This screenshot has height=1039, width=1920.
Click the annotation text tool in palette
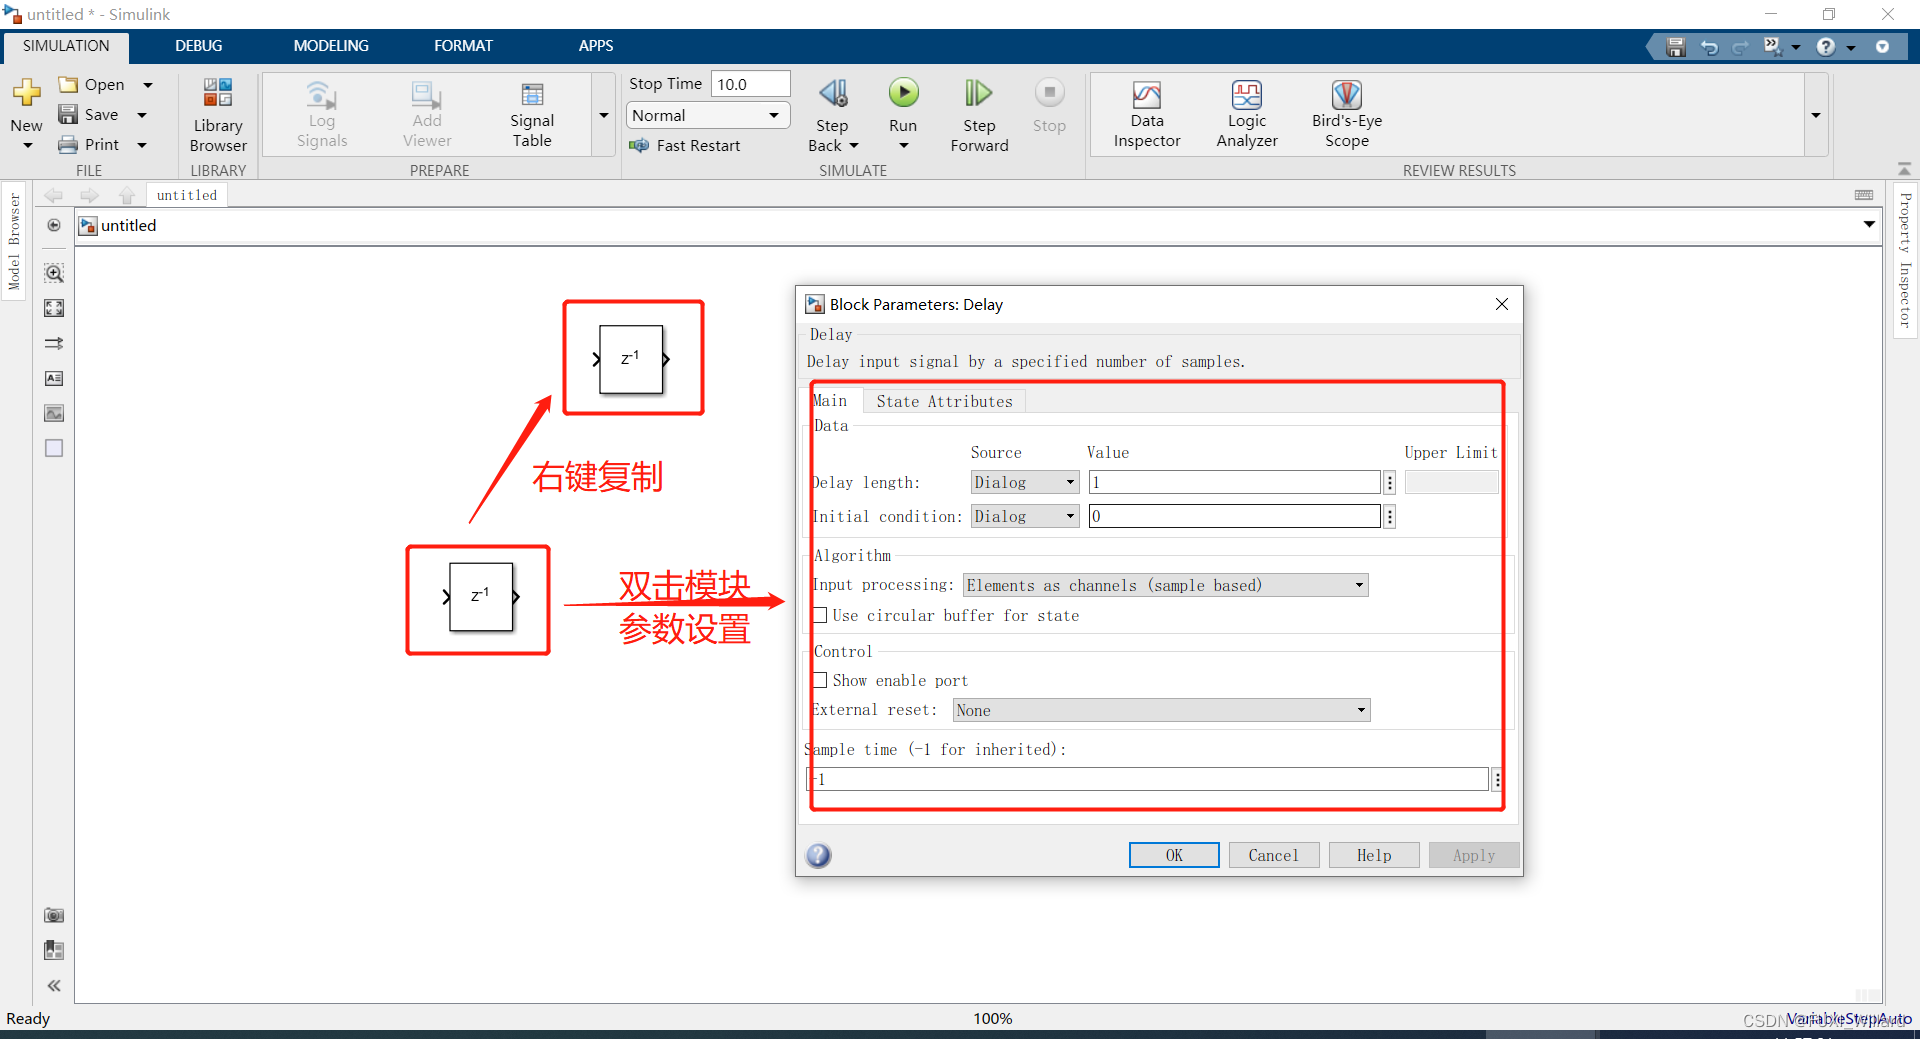click(x=54, y=378)
